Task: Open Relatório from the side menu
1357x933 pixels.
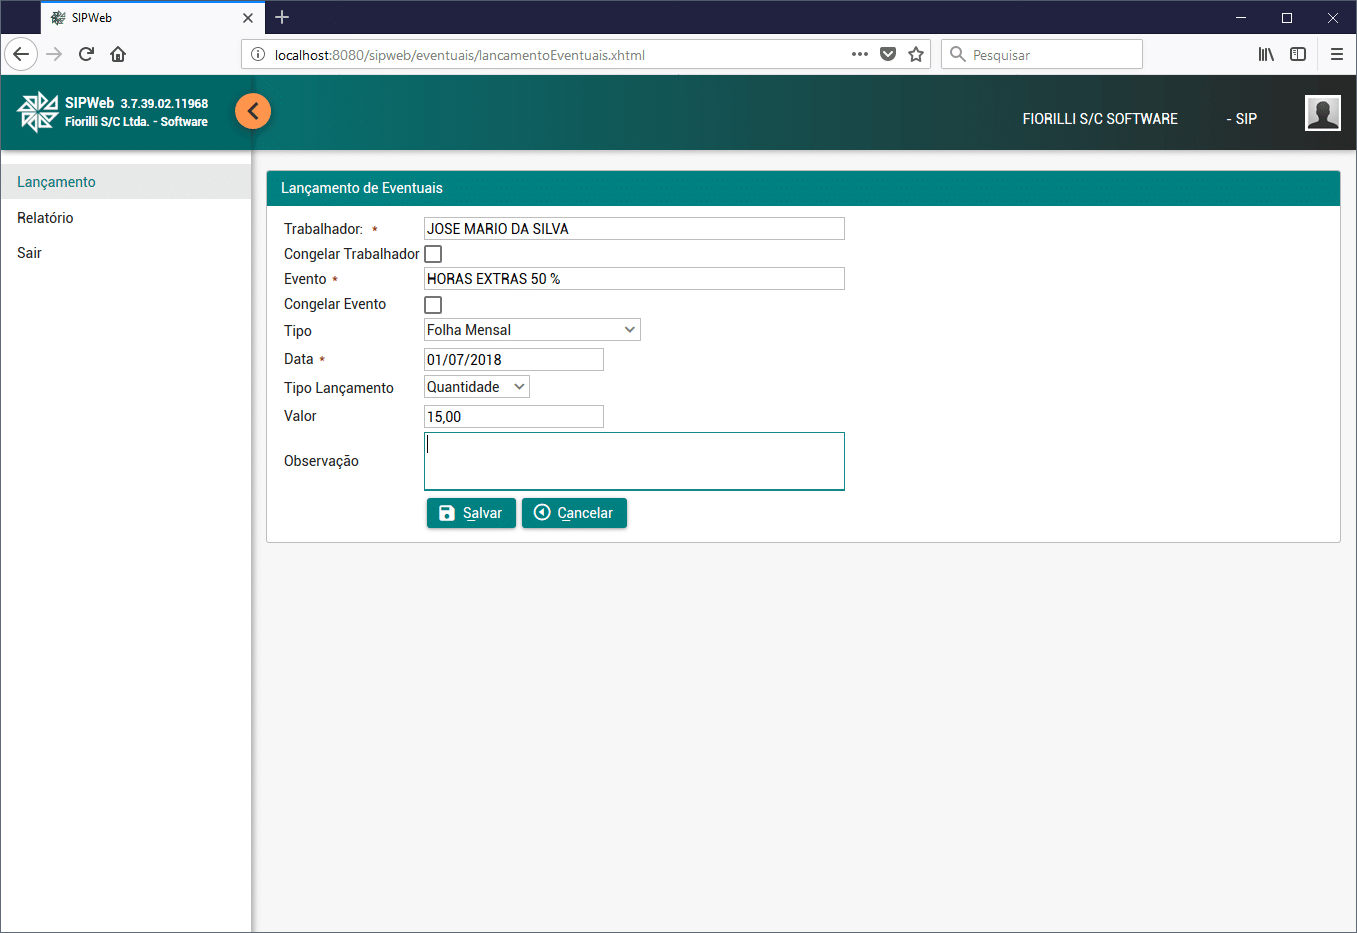Action: [45, 218]
